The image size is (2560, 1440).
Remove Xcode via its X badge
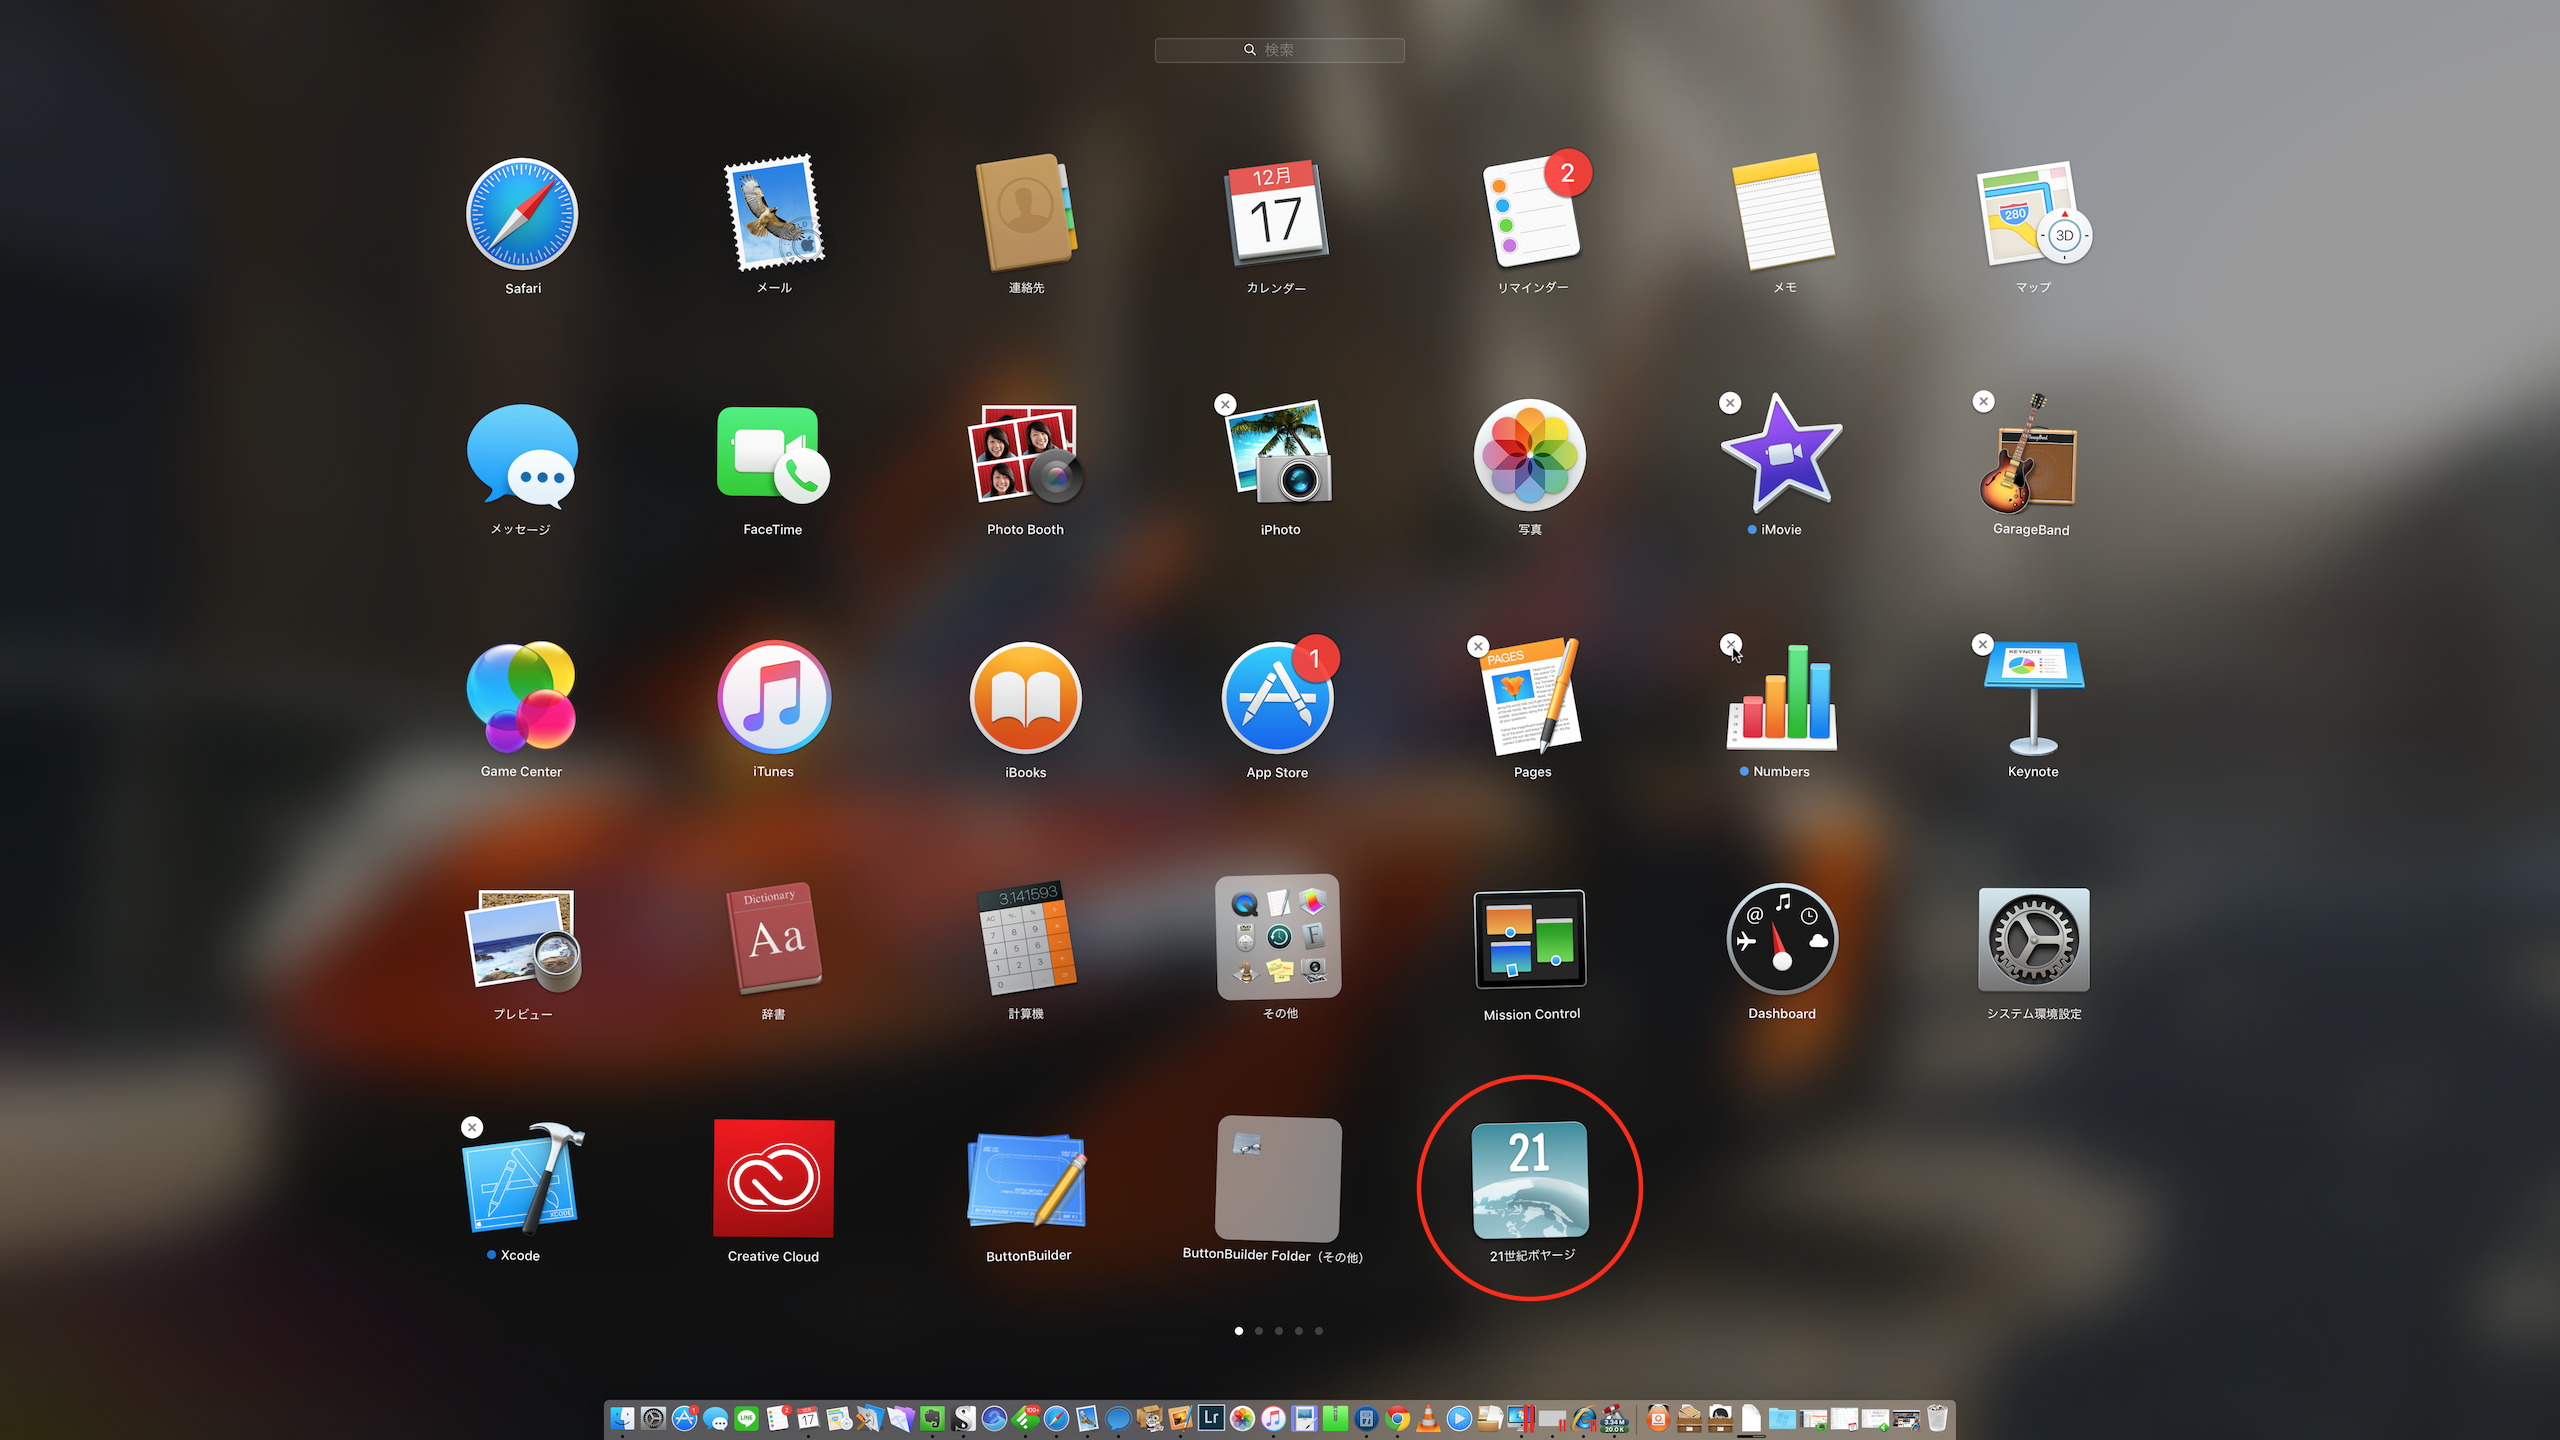(x=472, y=1128)
